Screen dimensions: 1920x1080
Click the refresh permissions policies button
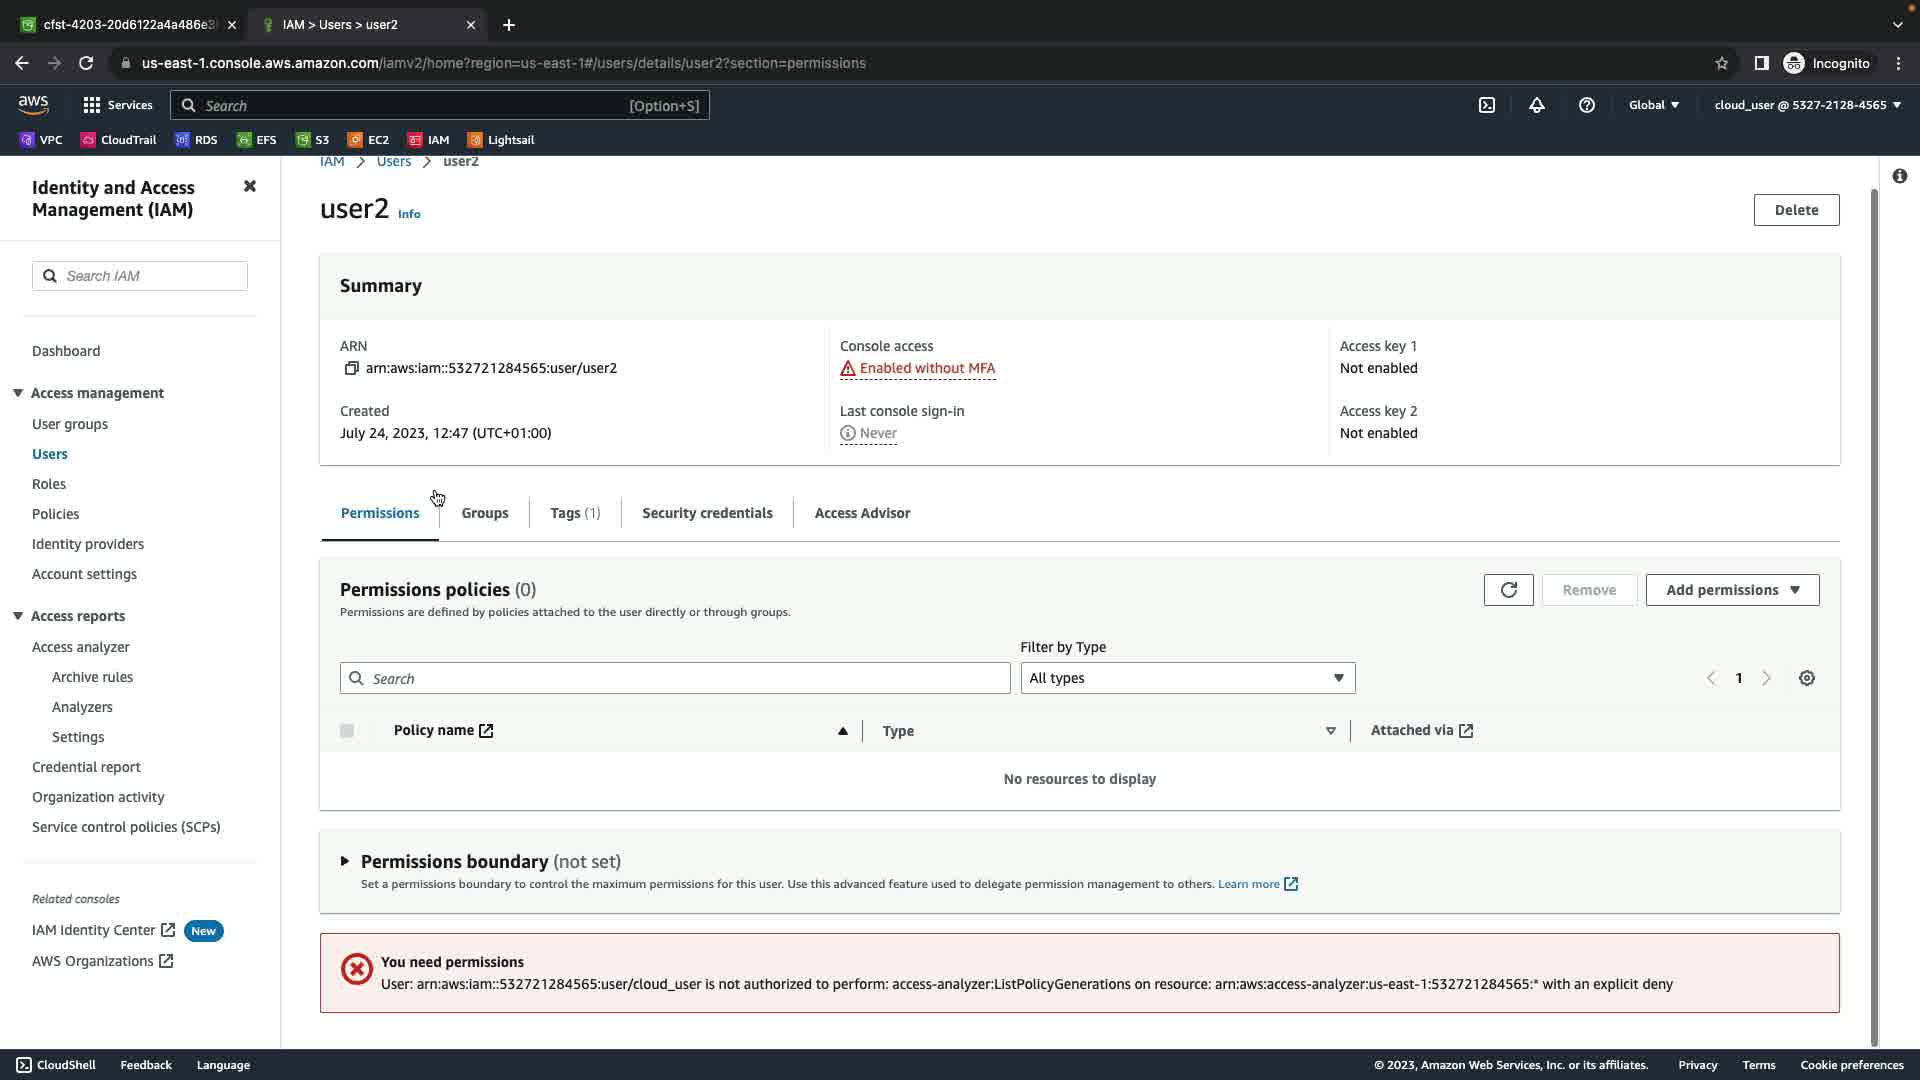click(x=1508, y=590)
